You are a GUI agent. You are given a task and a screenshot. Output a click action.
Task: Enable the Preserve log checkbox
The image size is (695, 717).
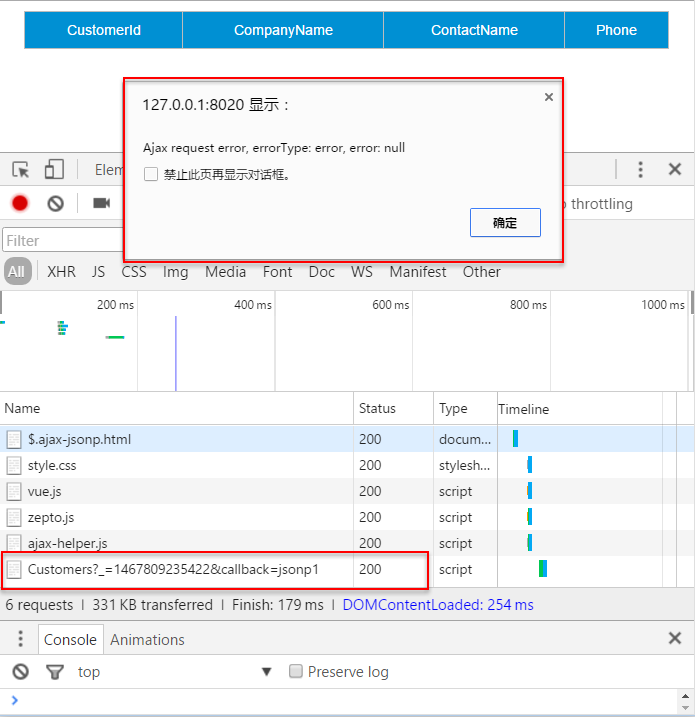[x=295, y=671]
